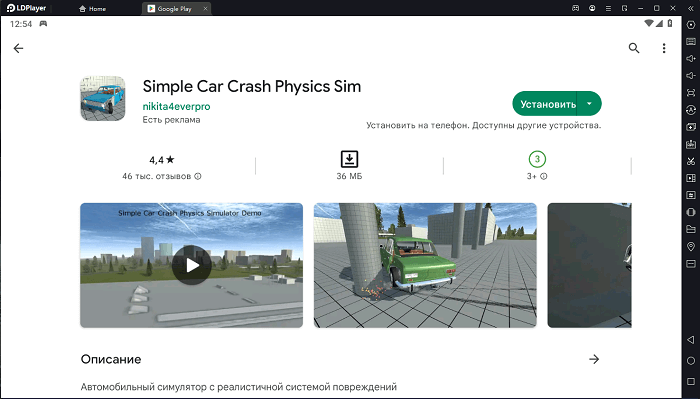This screenshot has width=700, height=399.
Task: Toggle full screen from the sidebar
Action: (691, 93)
